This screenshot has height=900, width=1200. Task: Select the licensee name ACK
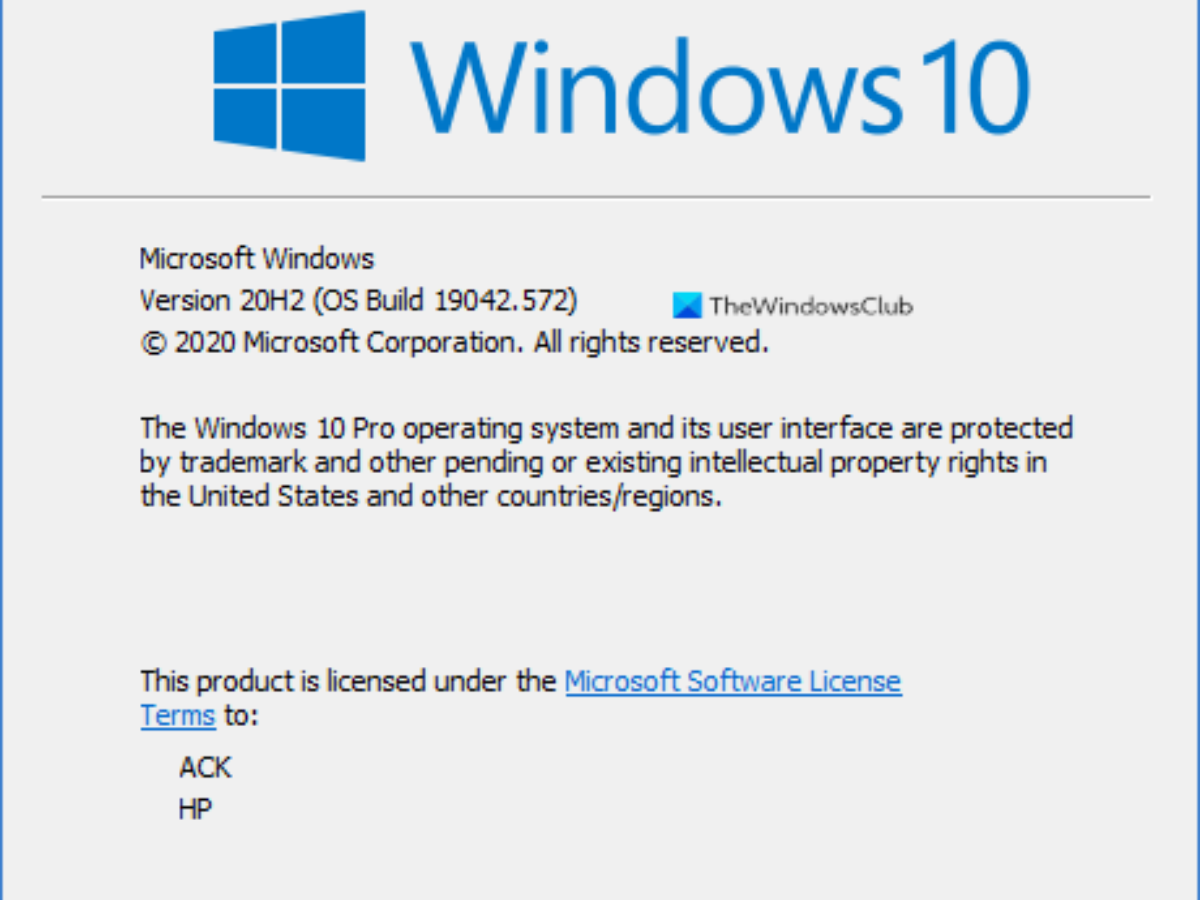205,767
